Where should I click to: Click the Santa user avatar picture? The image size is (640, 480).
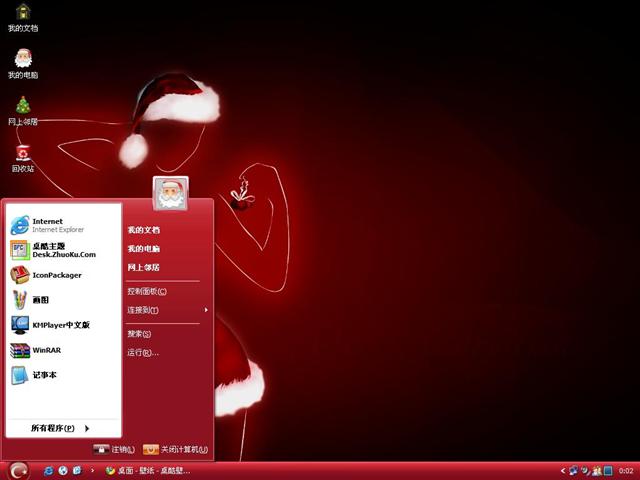click(171, 193)
